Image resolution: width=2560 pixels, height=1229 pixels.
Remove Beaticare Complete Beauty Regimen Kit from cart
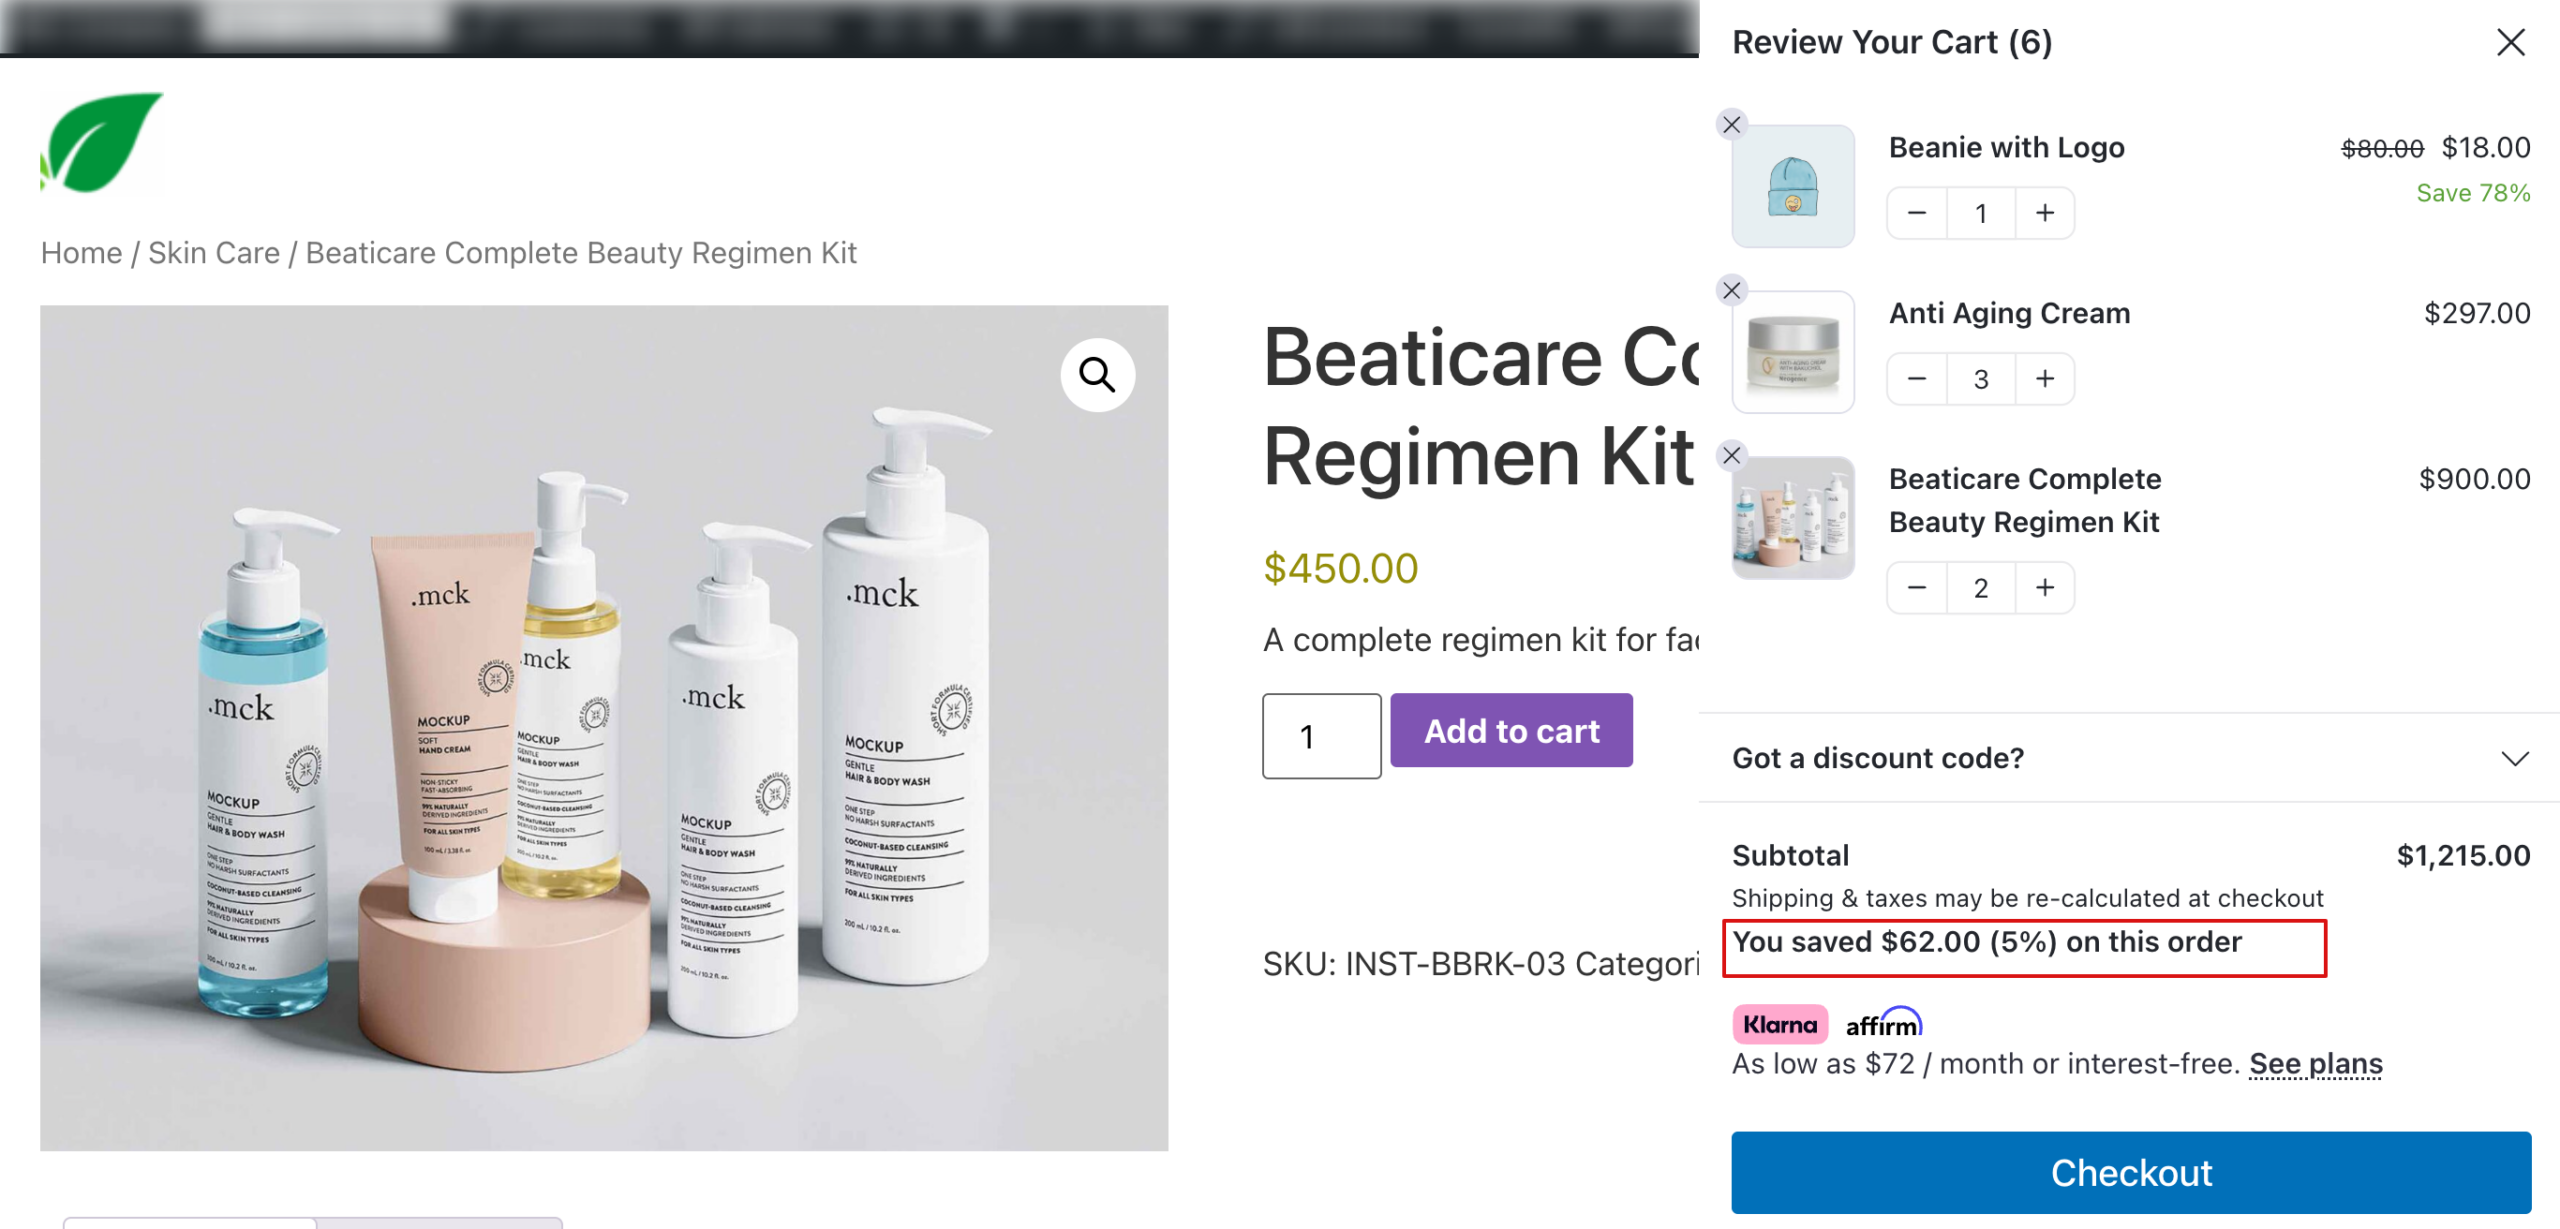tap(1731, 455)
